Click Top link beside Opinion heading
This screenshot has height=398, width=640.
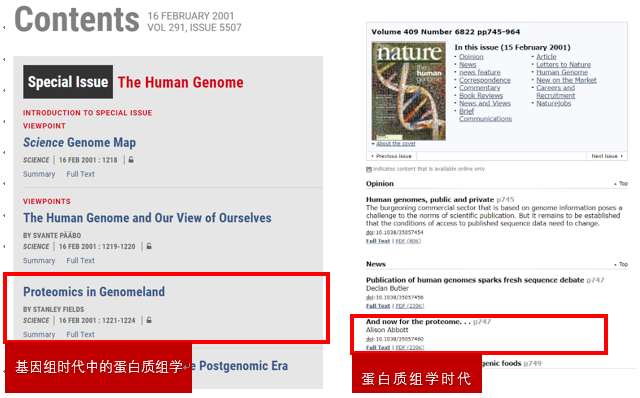(623, 184)
